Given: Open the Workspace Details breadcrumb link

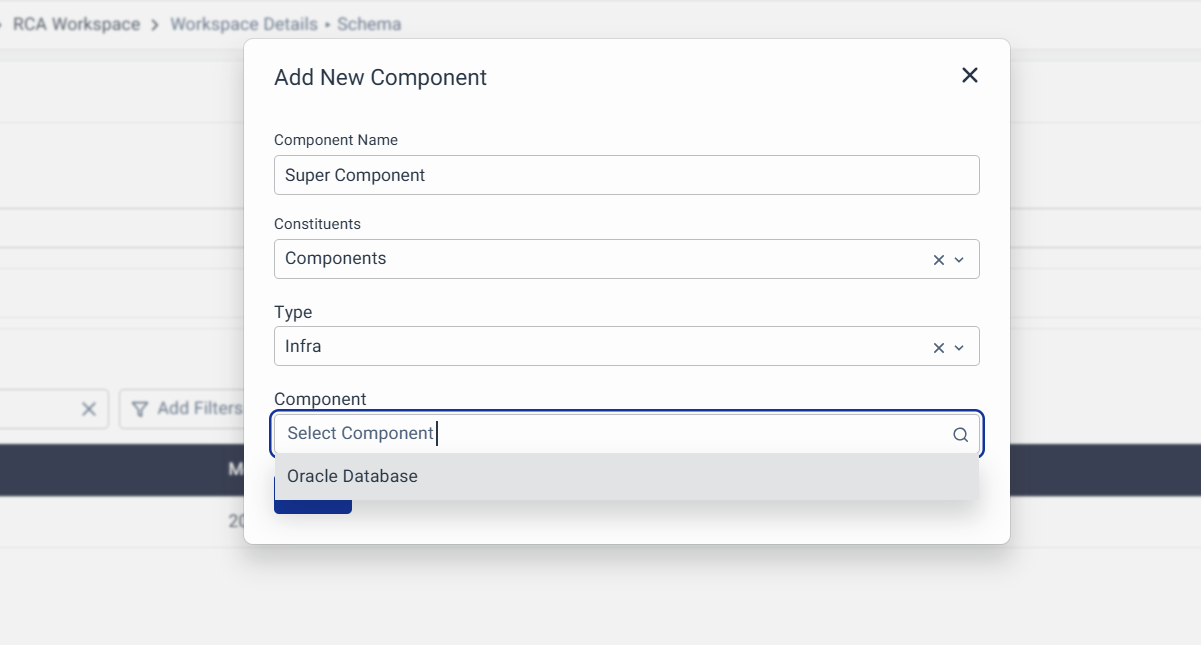Looking at the screenshot, I should coord(243,24).
